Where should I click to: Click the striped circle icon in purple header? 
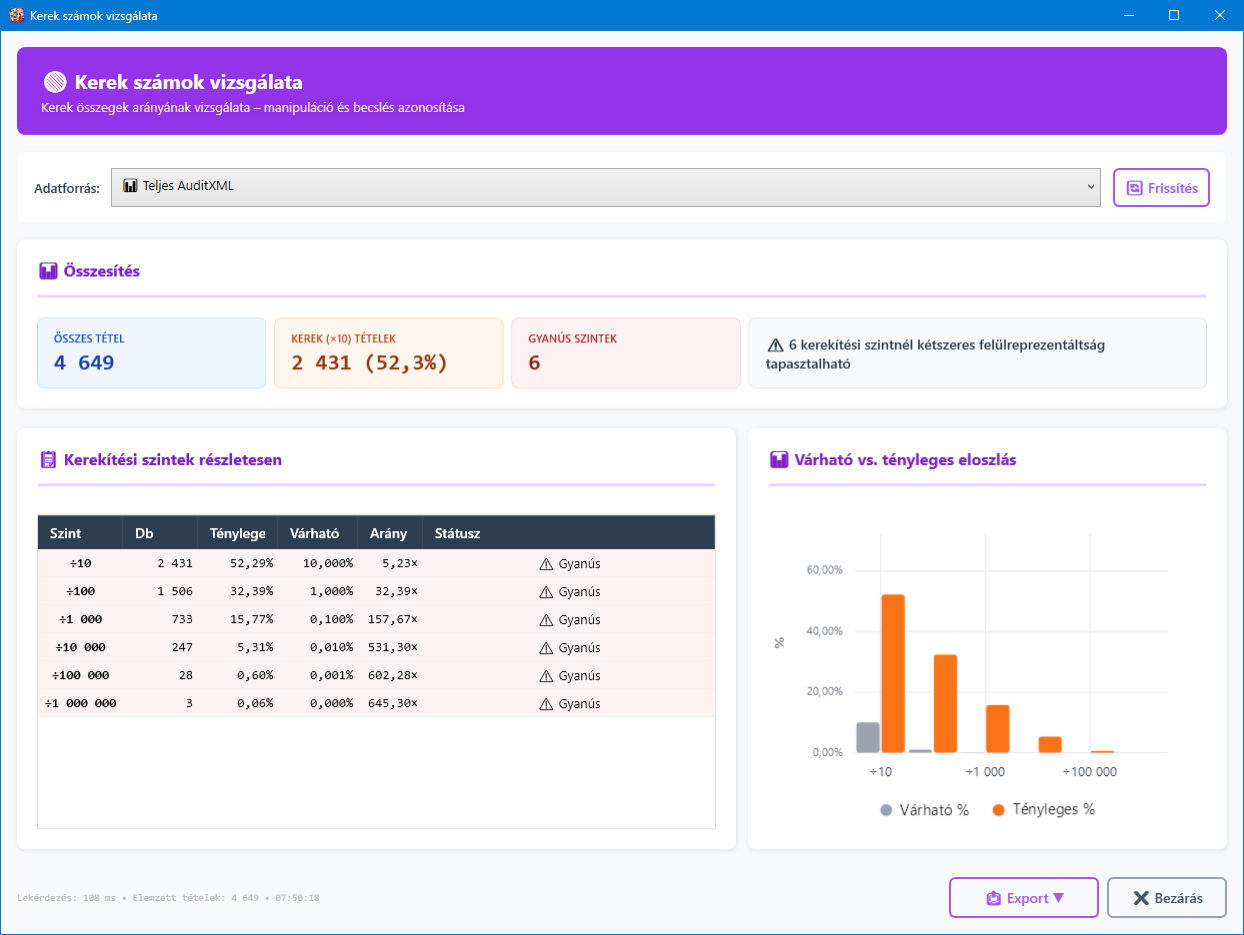[55, 82]
